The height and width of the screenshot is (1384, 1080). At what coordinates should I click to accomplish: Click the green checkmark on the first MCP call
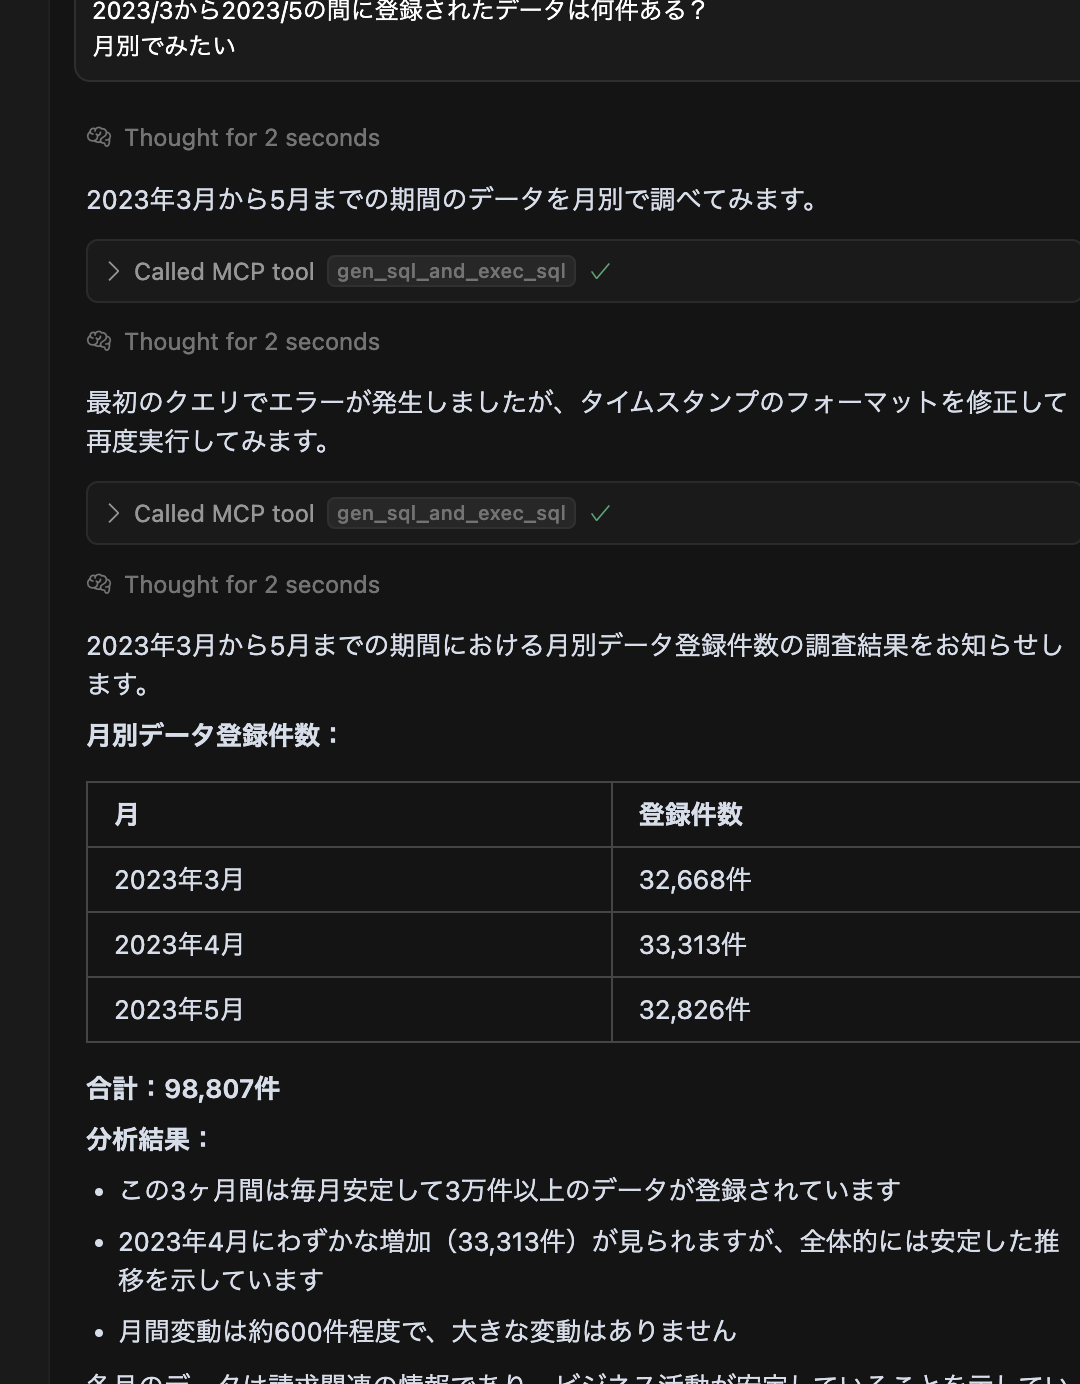click(600, 271)
